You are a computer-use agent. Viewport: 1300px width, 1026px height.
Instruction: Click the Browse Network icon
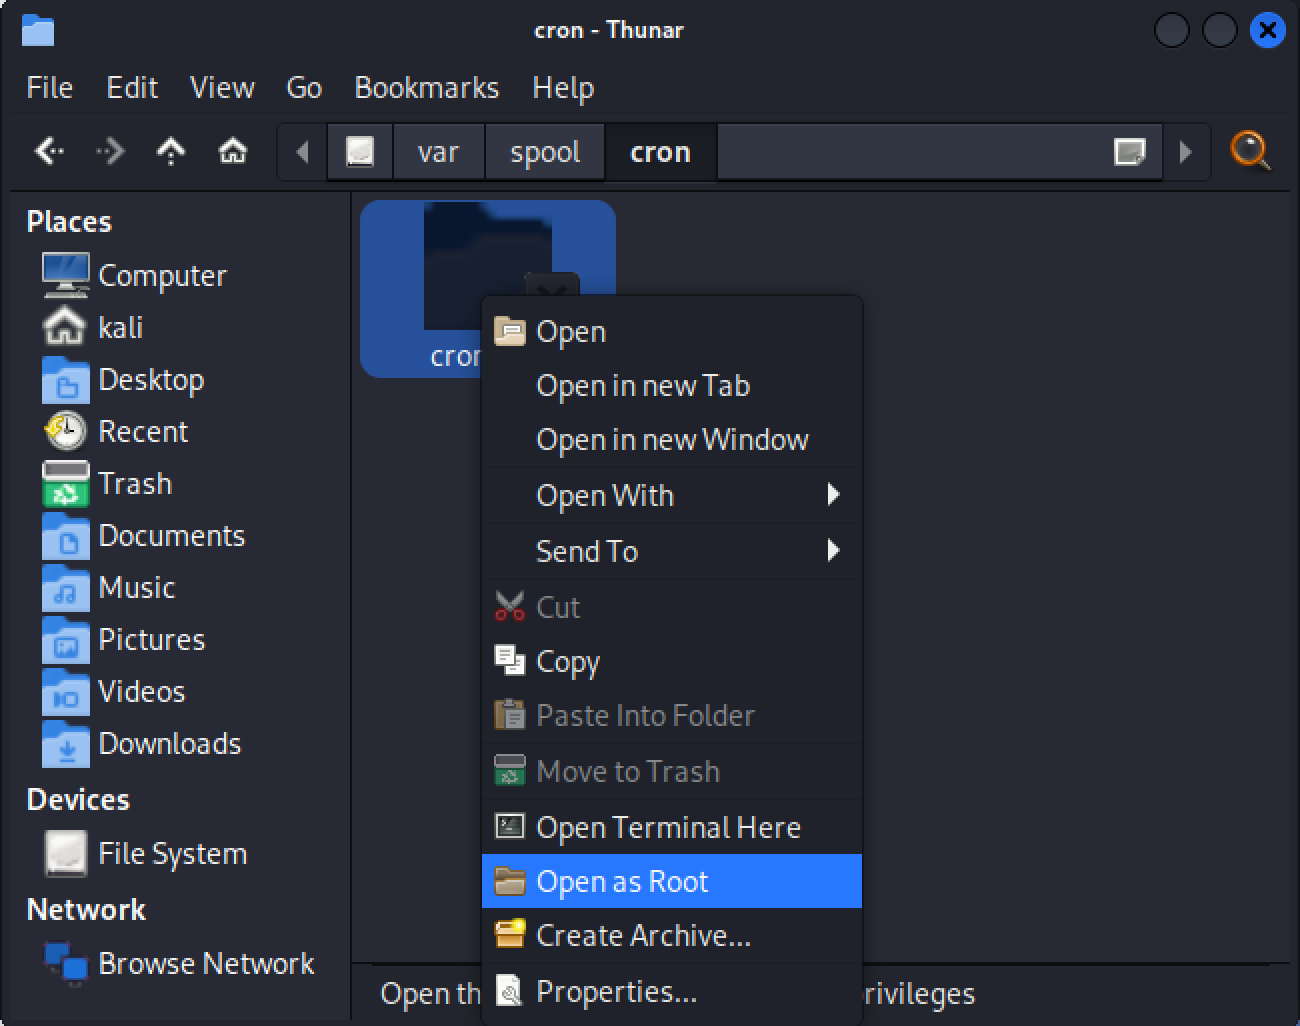tap(66, 963)
